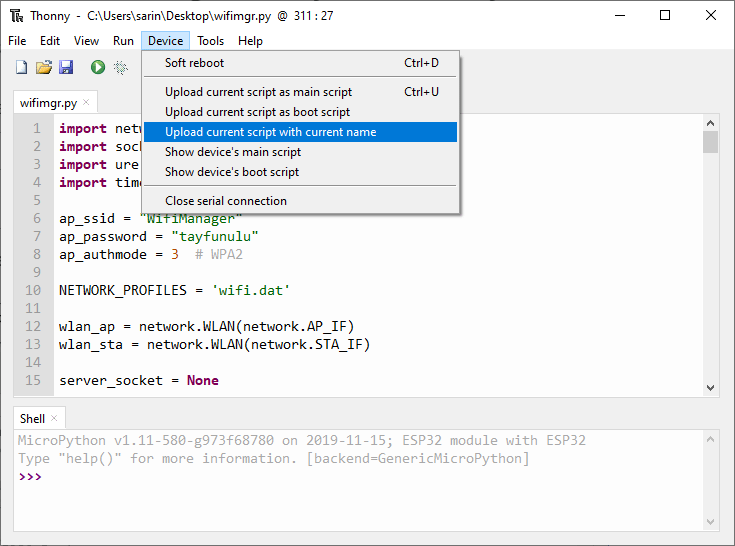Click the import keyword on line 1
735x546 pixels.
point(83,128)
